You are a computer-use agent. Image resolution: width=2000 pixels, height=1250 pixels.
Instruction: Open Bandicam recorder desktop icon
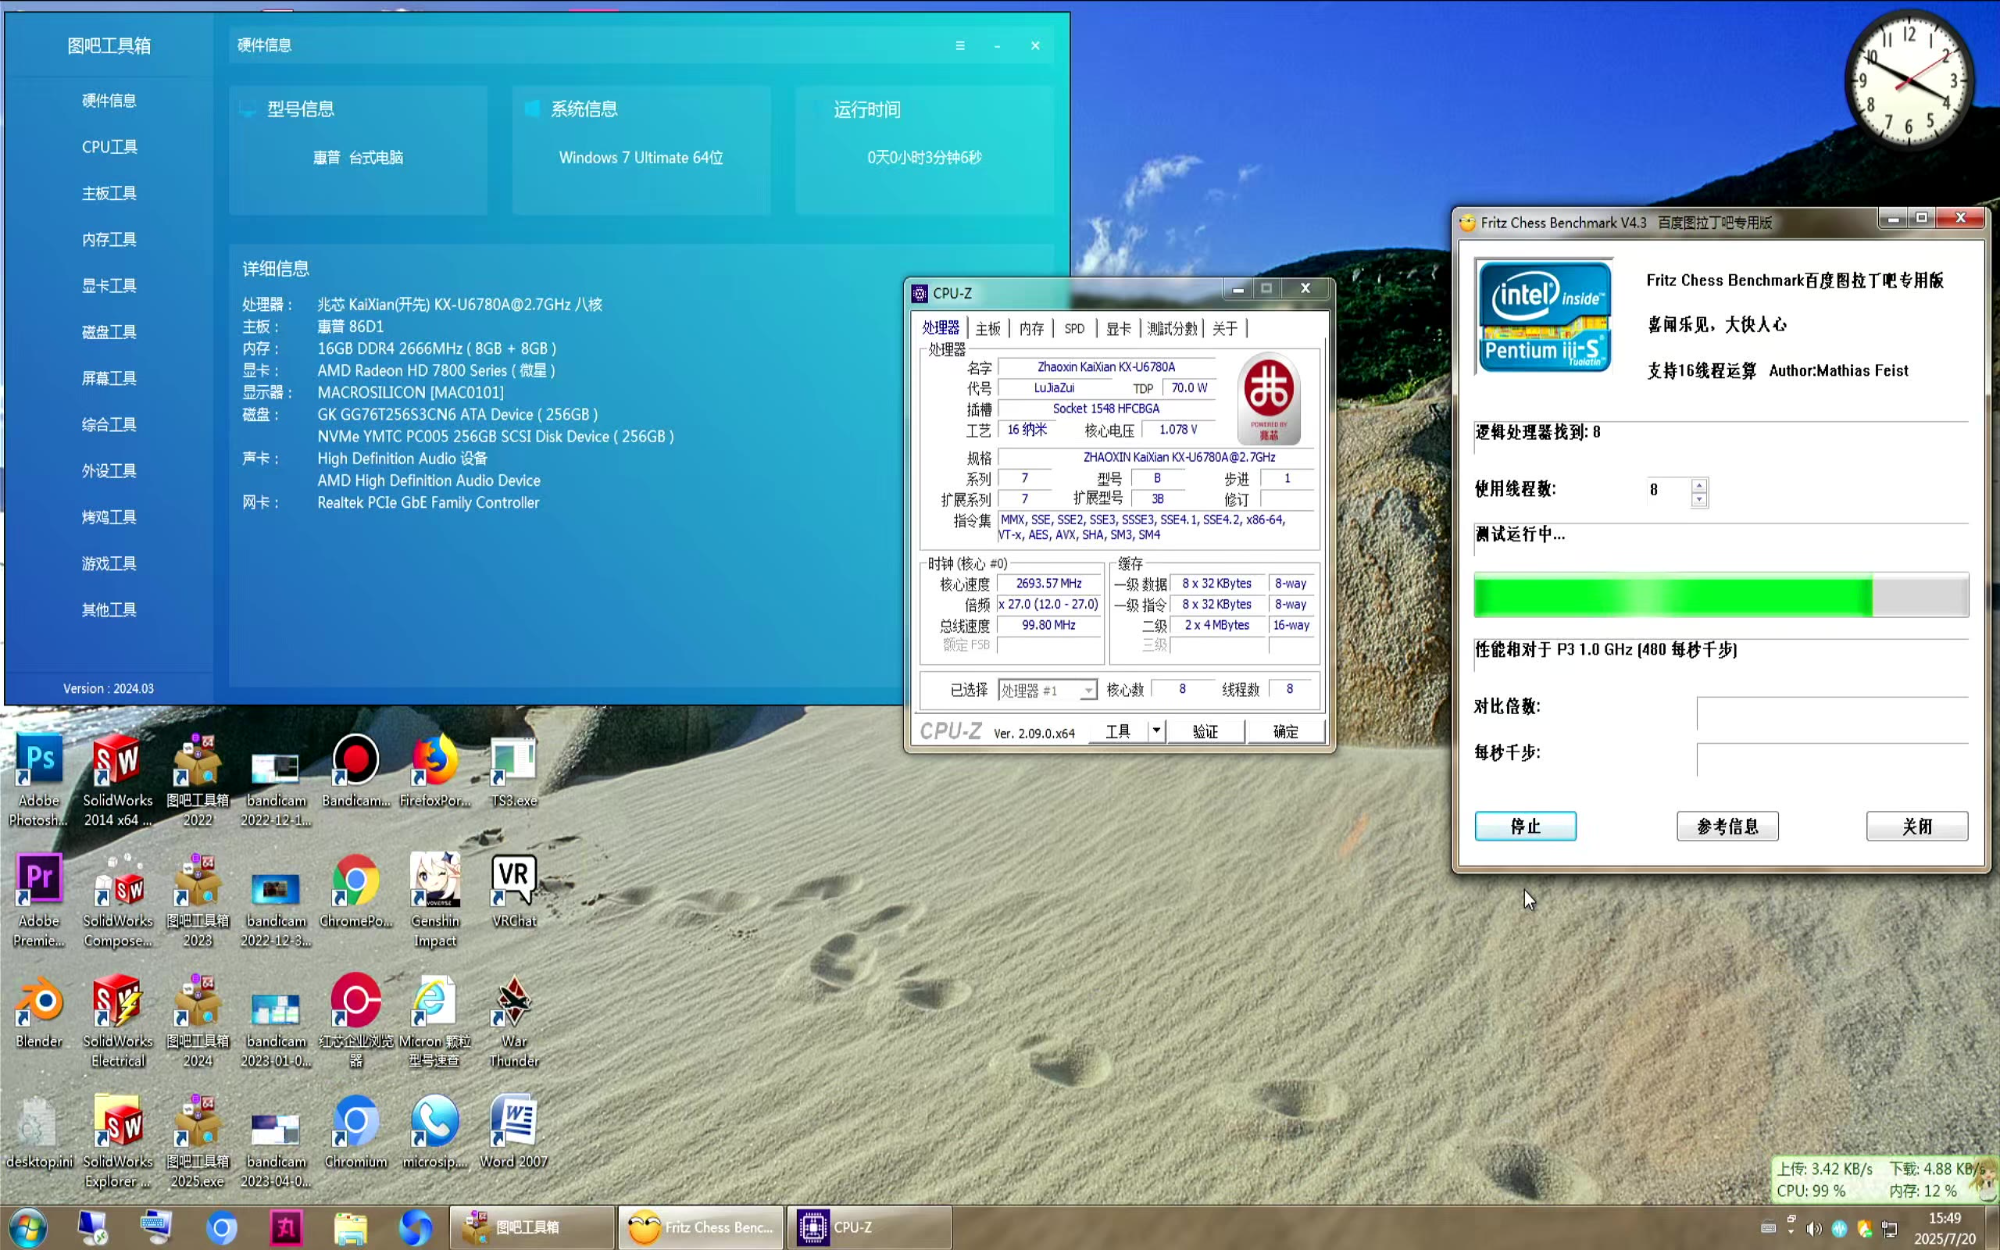[x=355, y=770]
